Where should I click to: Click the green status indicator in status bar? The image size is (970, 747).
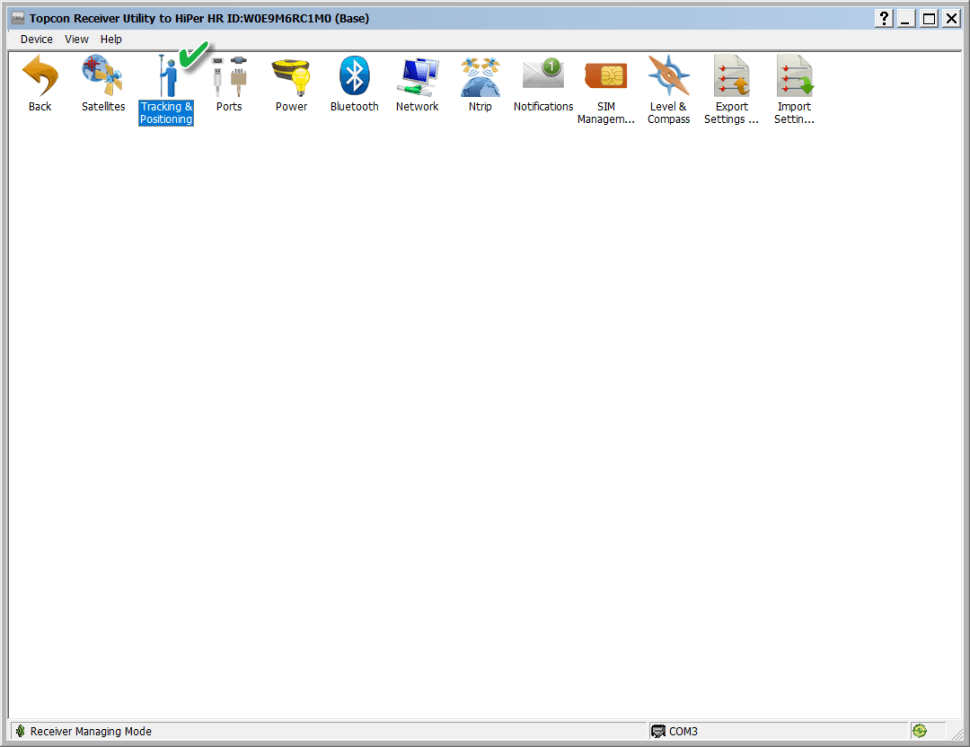coord(920,731)
